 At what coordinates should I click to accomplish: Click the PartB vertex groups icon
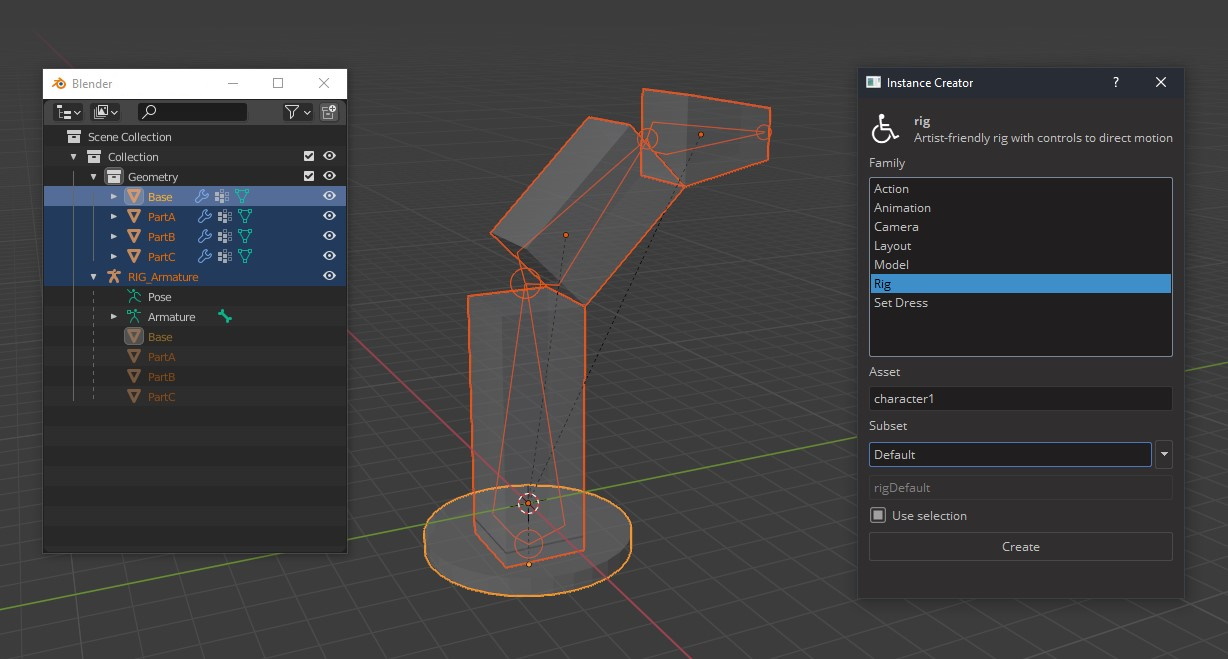click(224, 237)
